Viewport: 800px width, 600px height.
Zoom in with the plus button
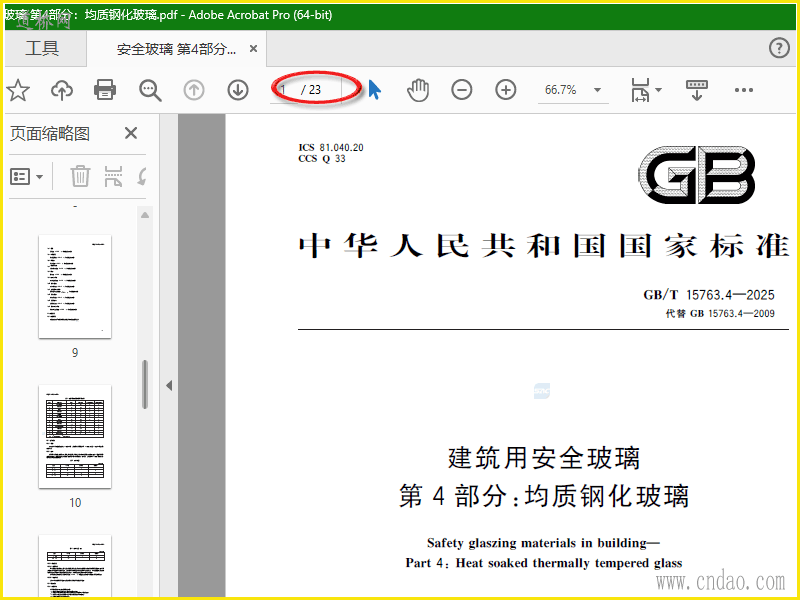tap(506, 90)
